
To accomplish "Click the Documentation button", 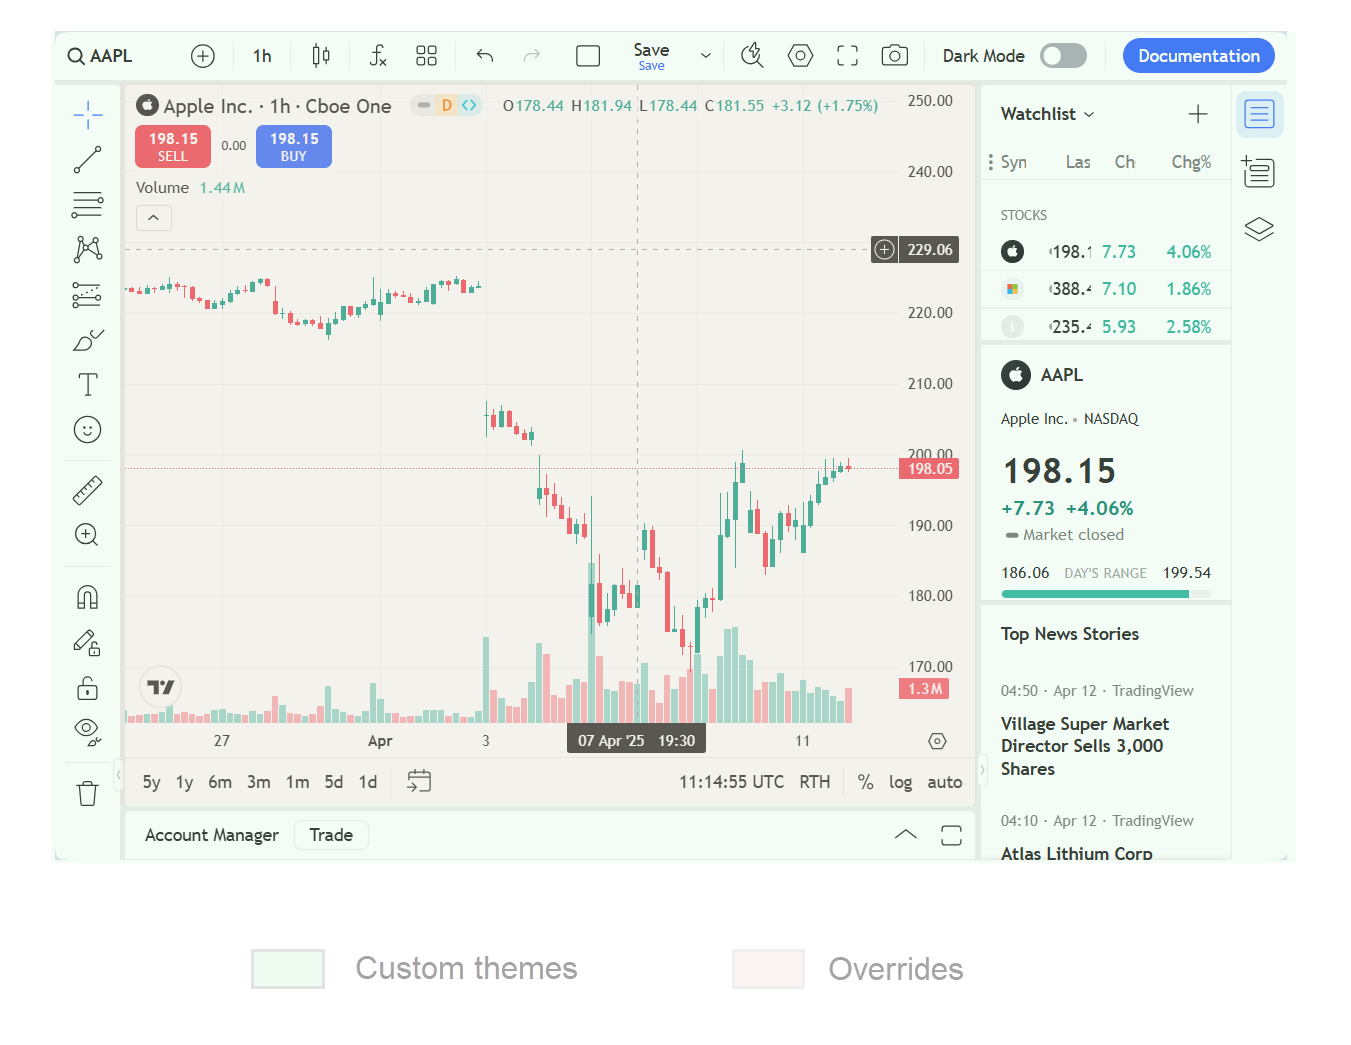I will click(1198, 56).
